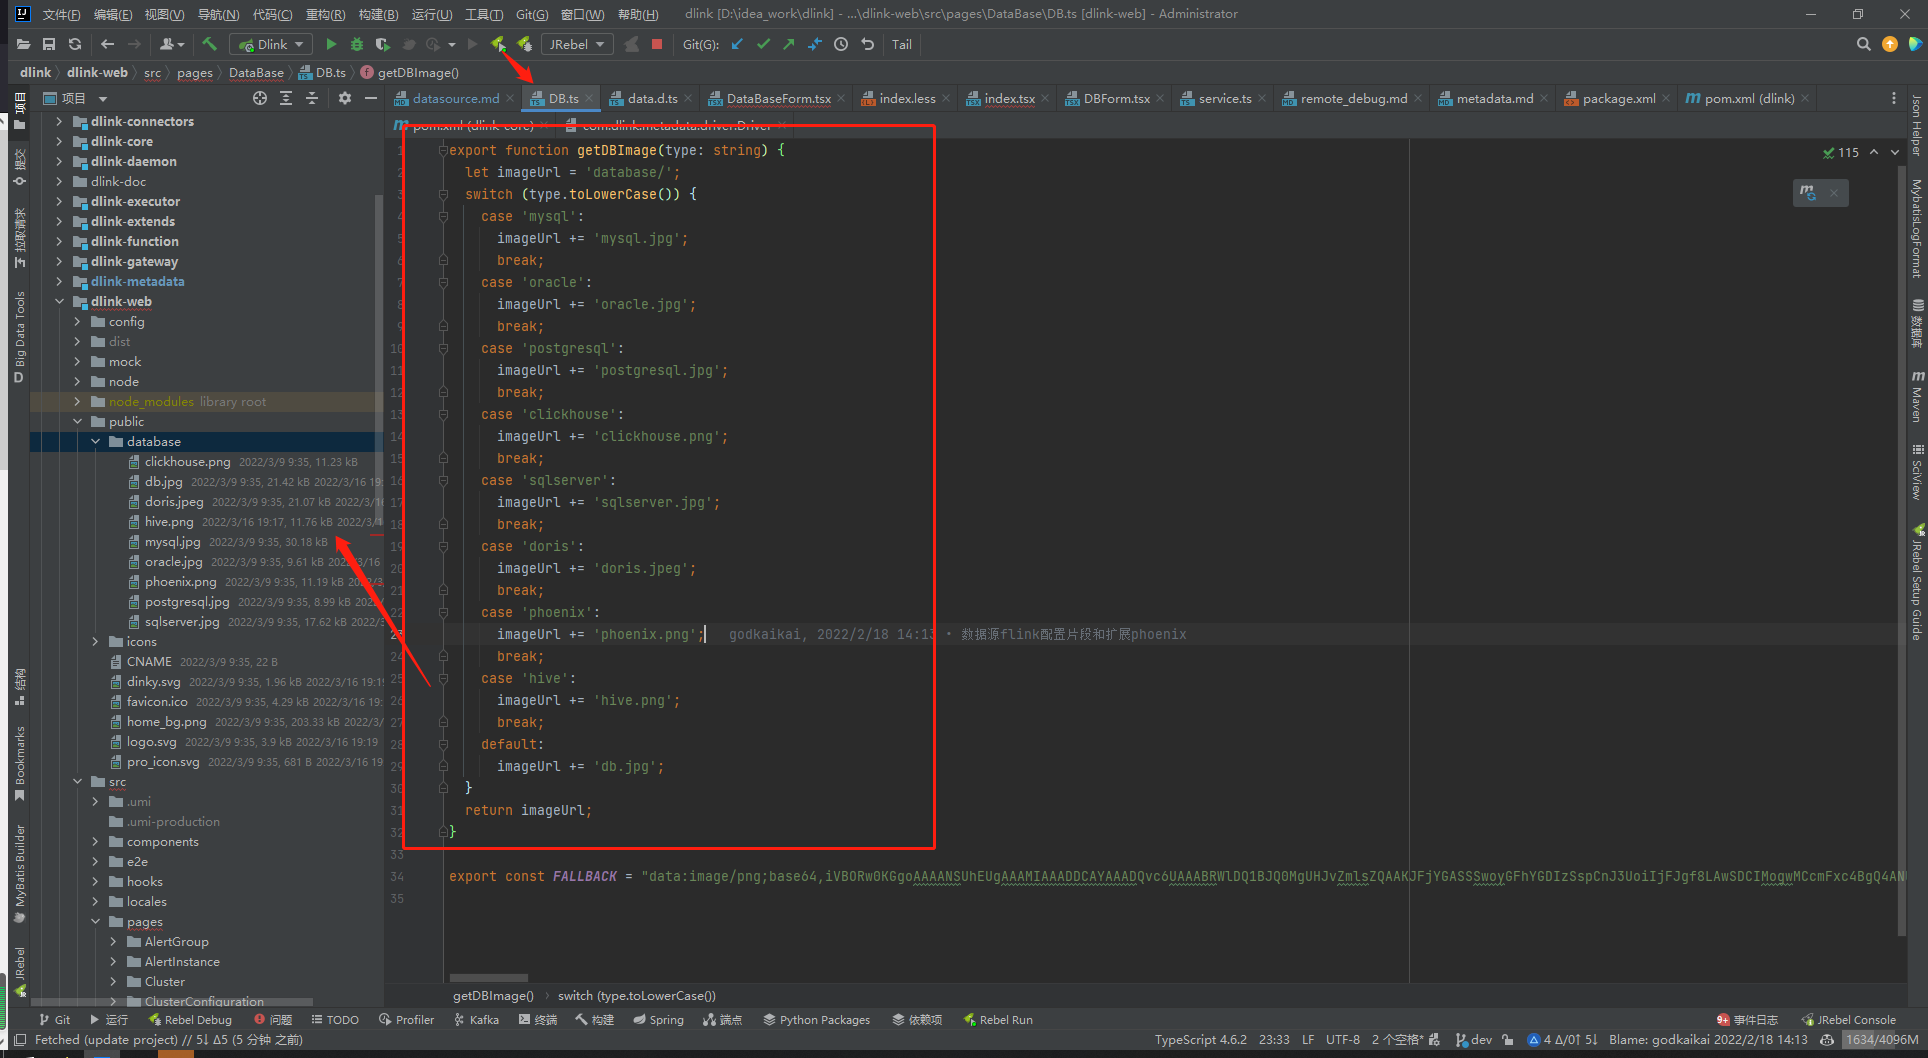Click the Git update project arrow icon
The width and height of the screenshot is (1928, 1058).
point(737,44)
